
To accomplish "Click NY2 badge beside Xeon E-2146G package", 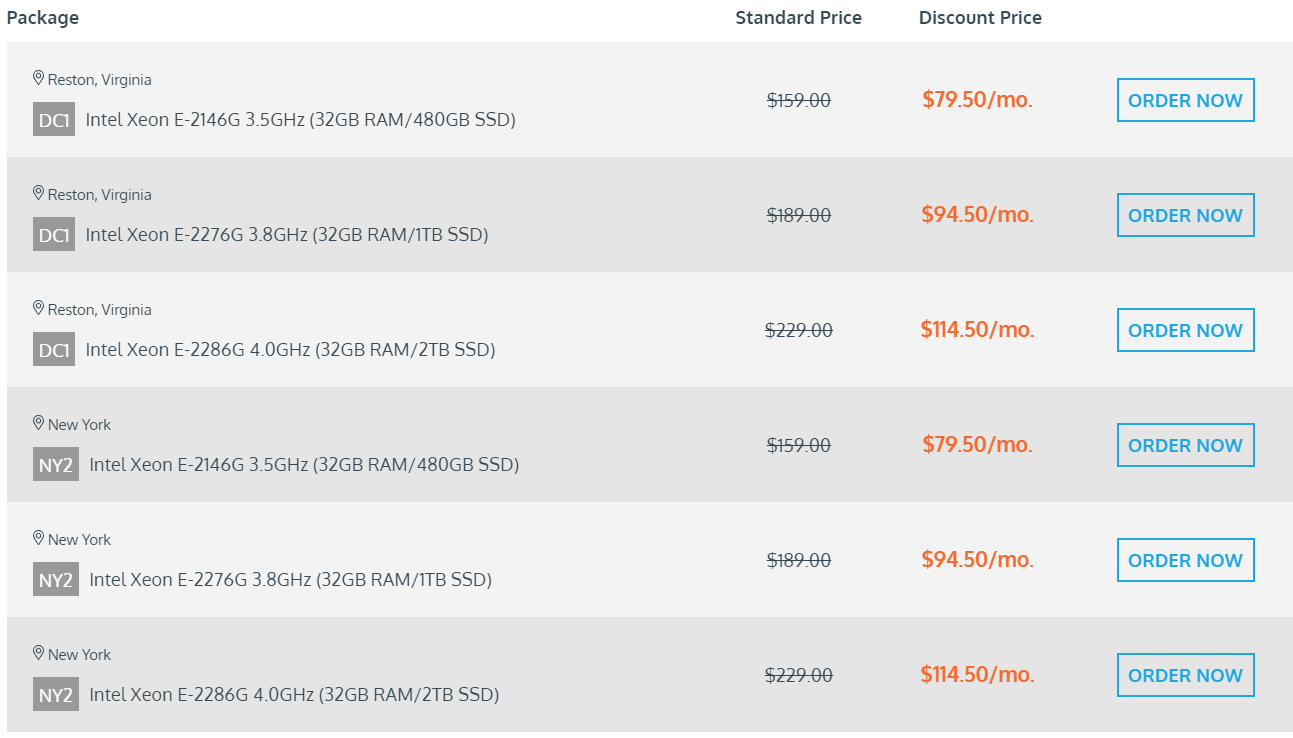I will tap(56, 465).
